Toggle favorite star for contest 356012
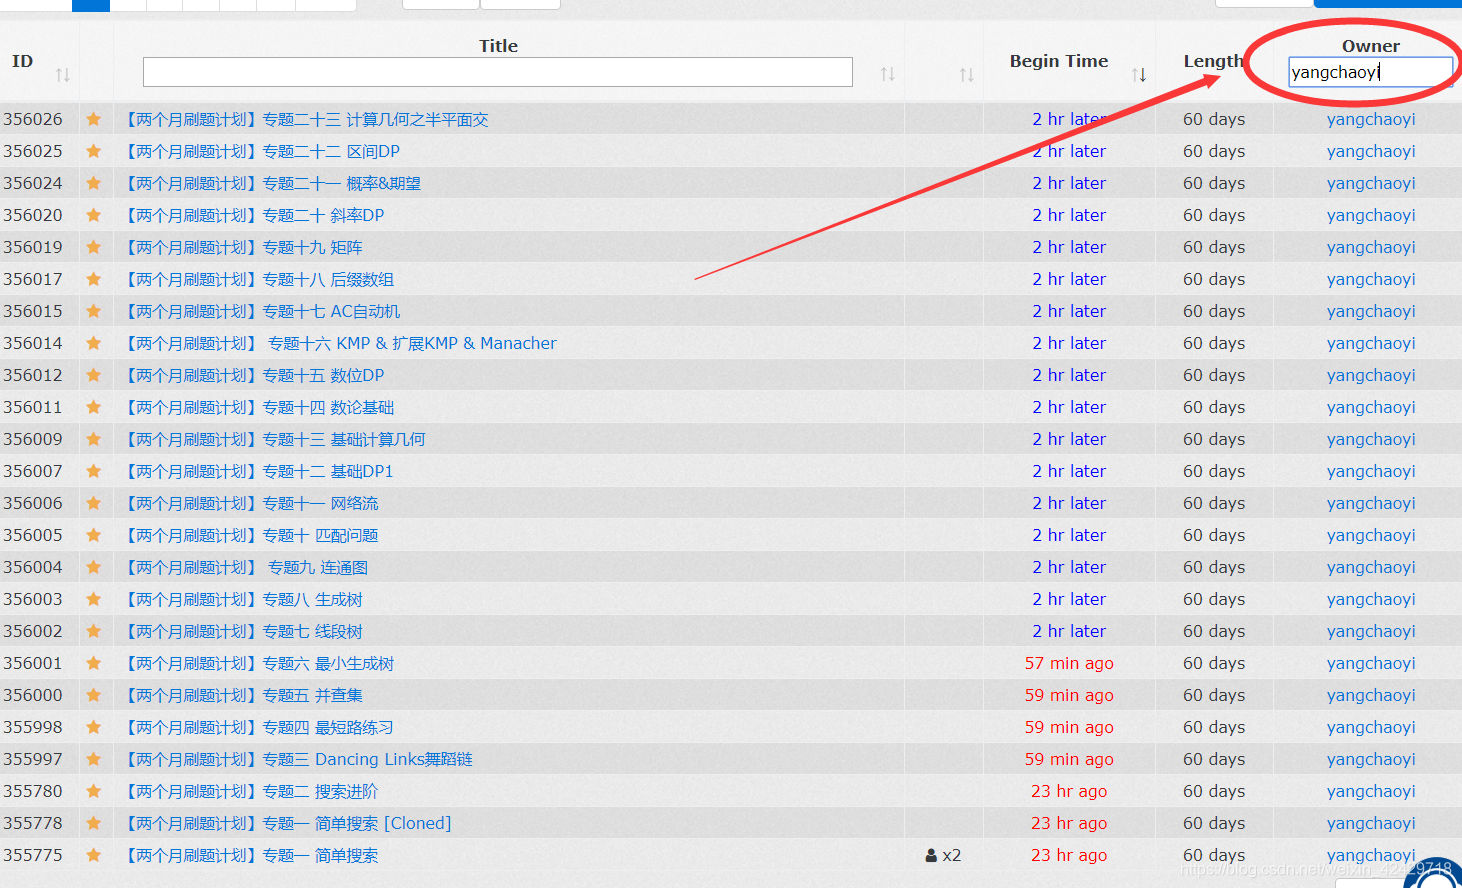The image size is (1462, 888). pyautogui.click(x=94, y=375)
